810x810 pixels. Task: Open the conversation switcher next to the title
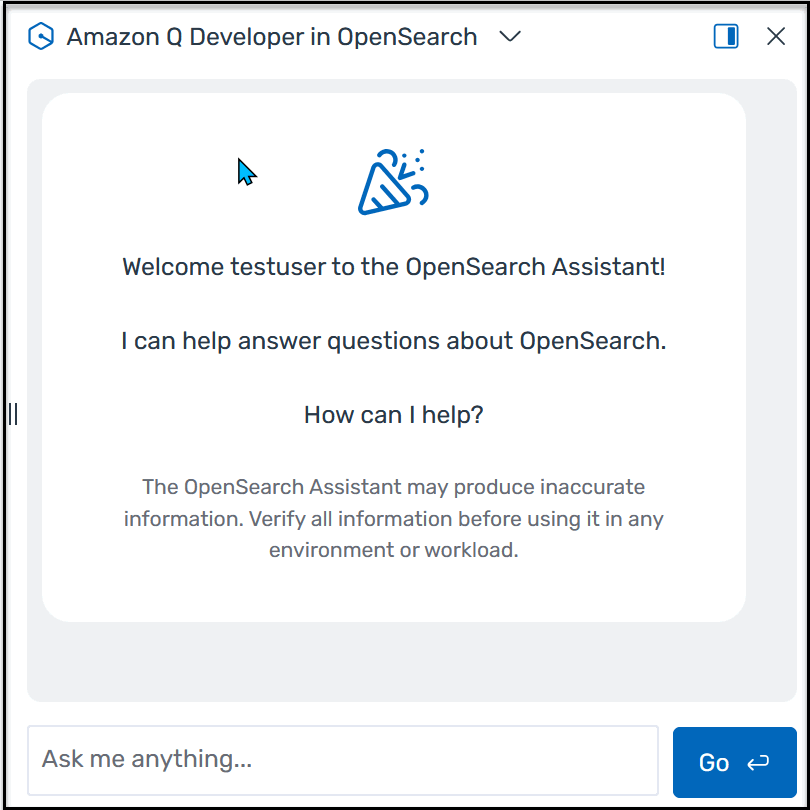click(x=510, y=36)
